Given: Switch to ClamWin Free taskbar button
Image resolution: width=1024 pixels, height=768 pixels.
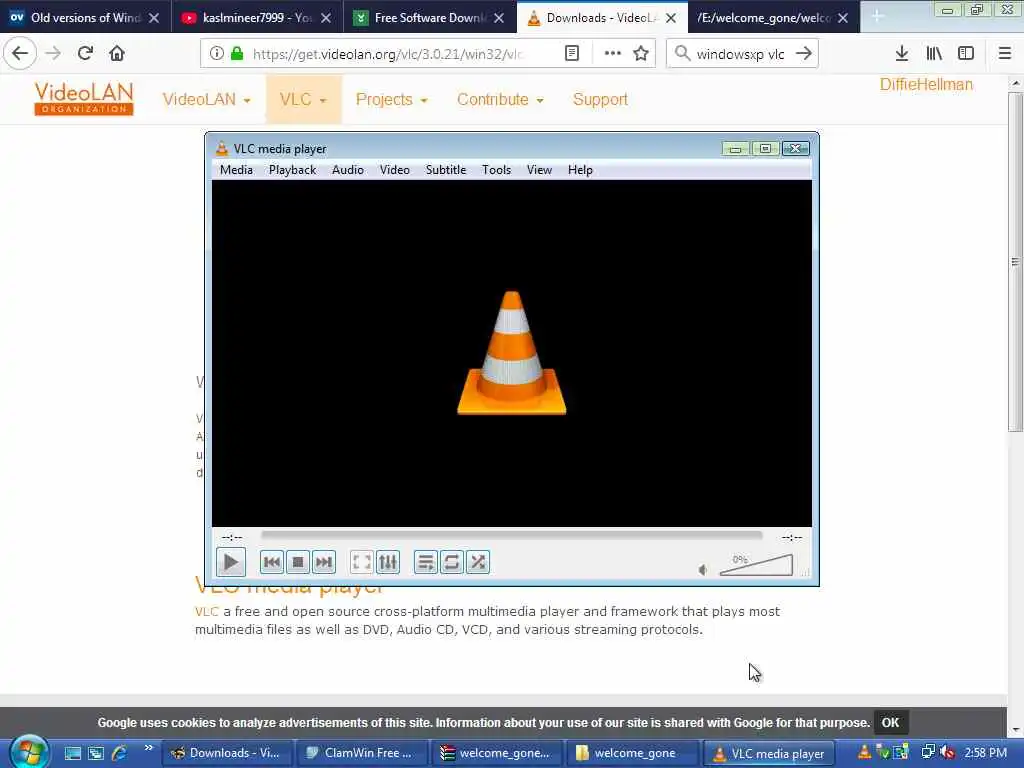Looking at the screenshot, I should pos(362,753).
